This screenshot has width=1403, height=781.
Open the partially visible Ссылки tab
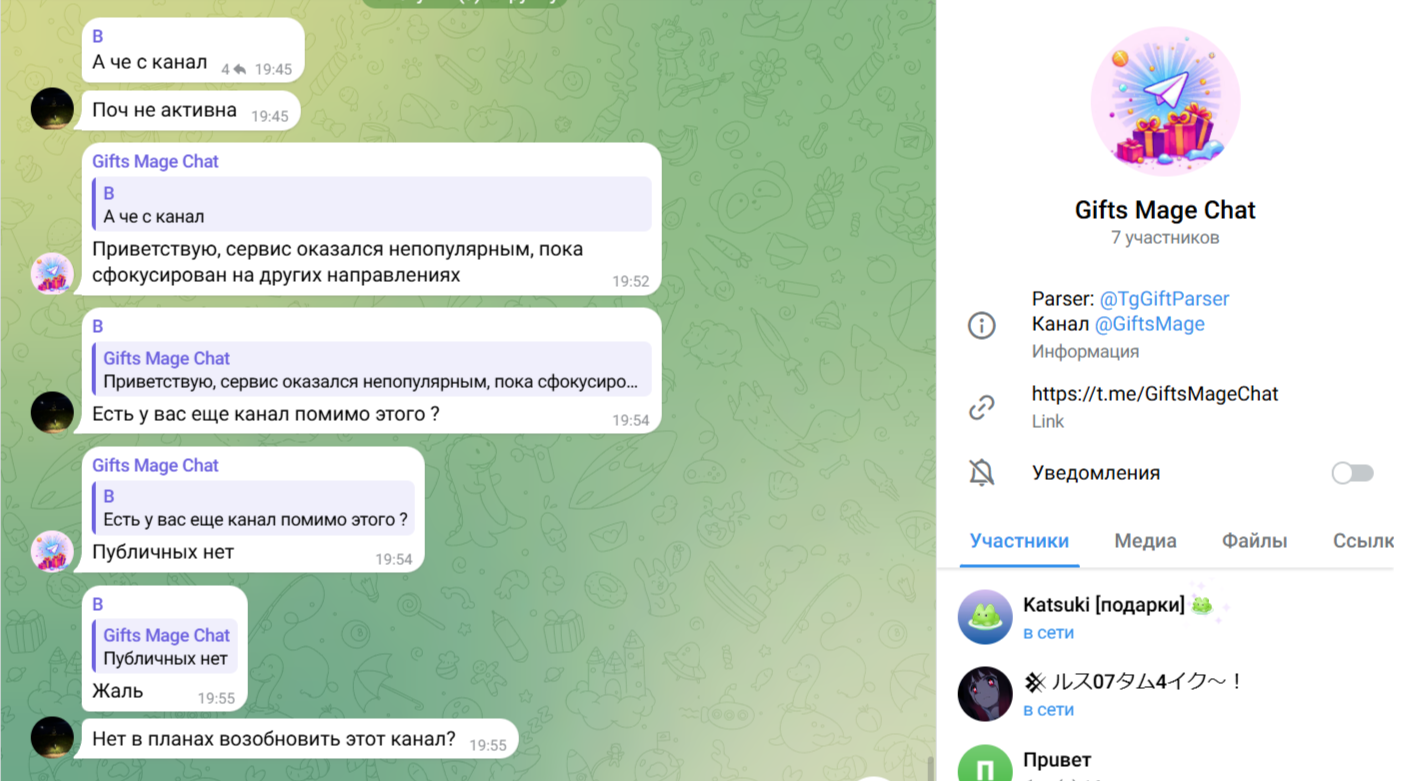click(1363, 541)
